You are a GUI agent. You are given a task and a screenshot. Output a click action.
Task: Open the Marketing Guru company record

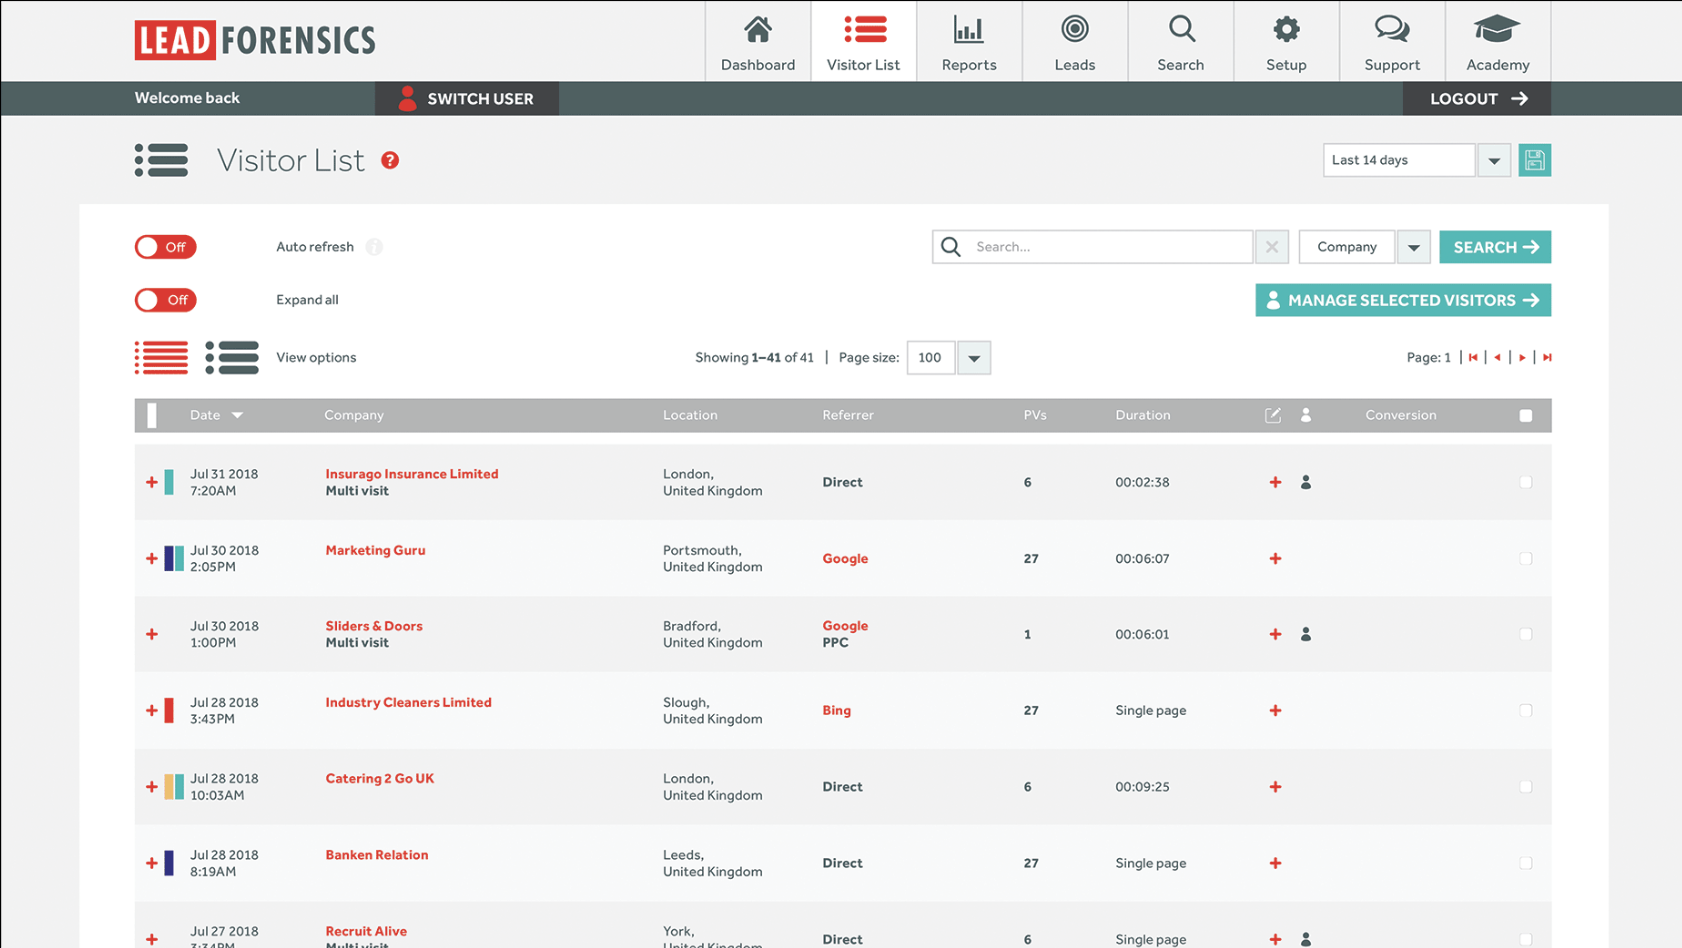[375, 550]
